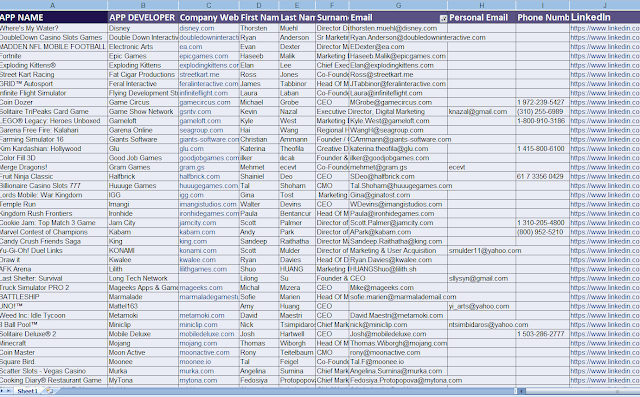Select the thorsten.muehl@disney.com email cell

click(x=398, y=28)
